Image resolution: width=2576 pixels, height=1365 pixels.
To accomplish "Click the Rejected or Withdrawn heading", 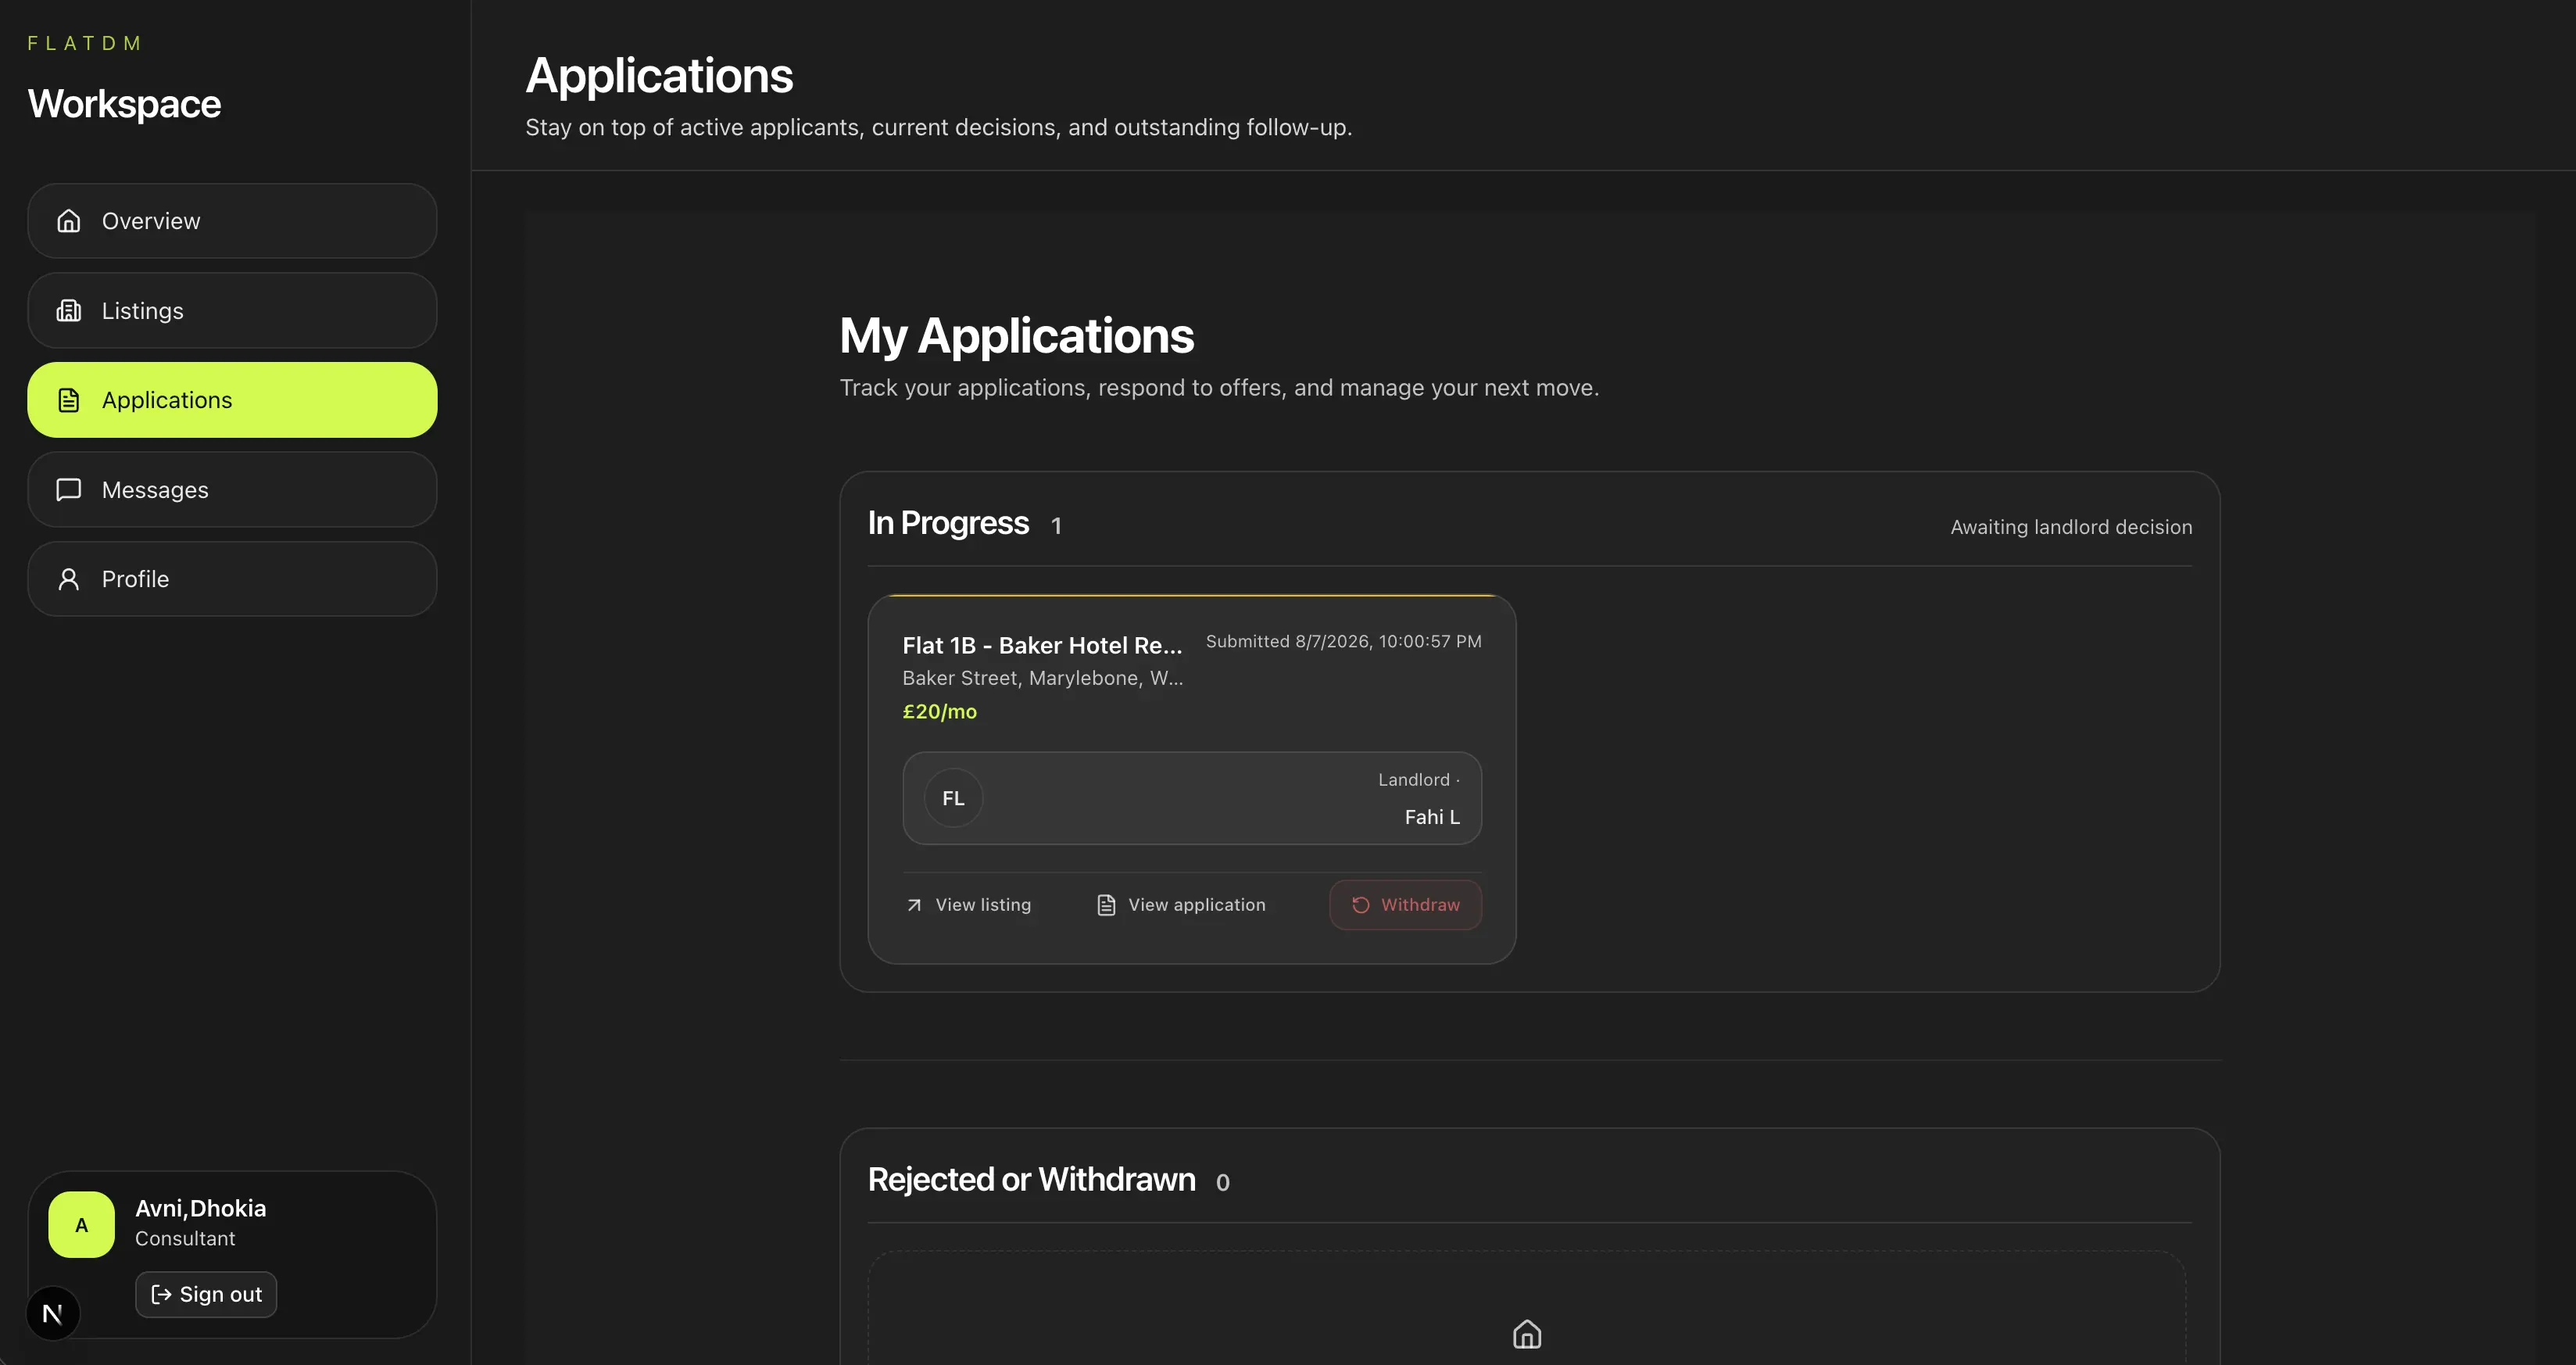I will click(1032, 1180).
